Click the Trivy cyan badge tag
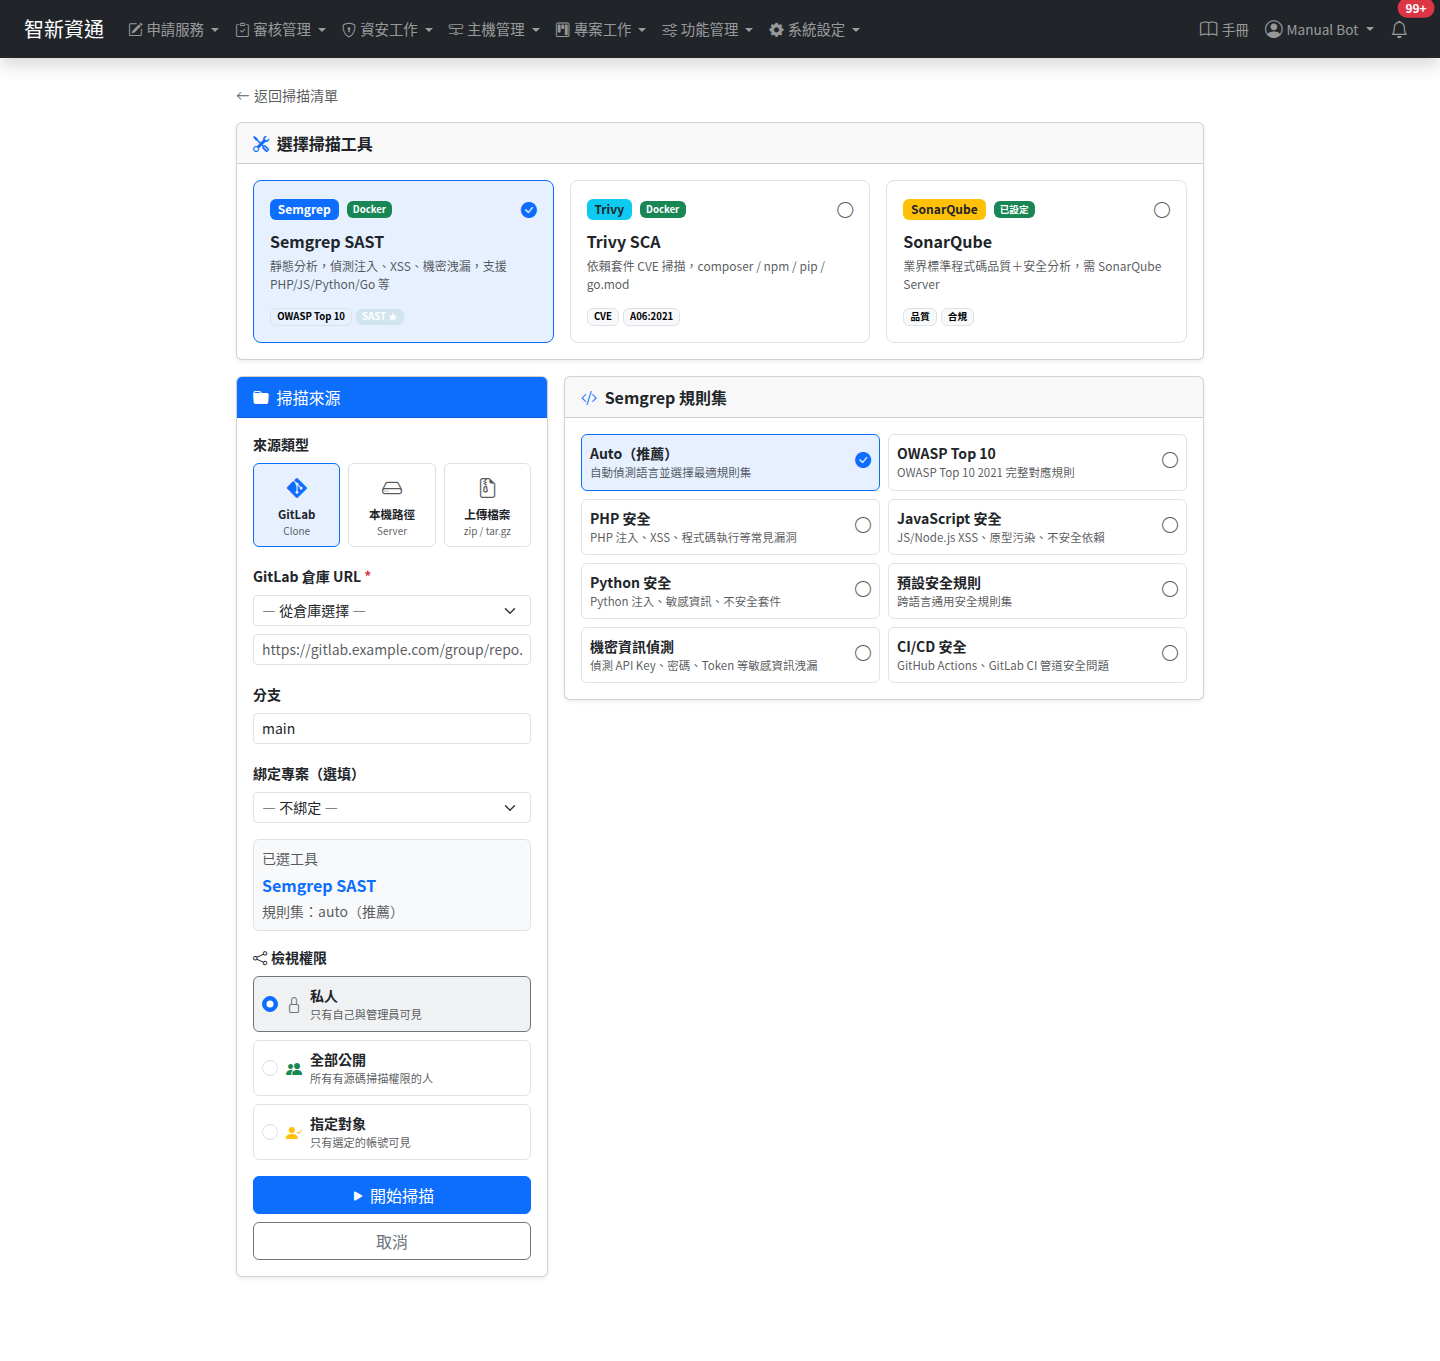Screen dimensions: 1440x1361 point(609,209)
